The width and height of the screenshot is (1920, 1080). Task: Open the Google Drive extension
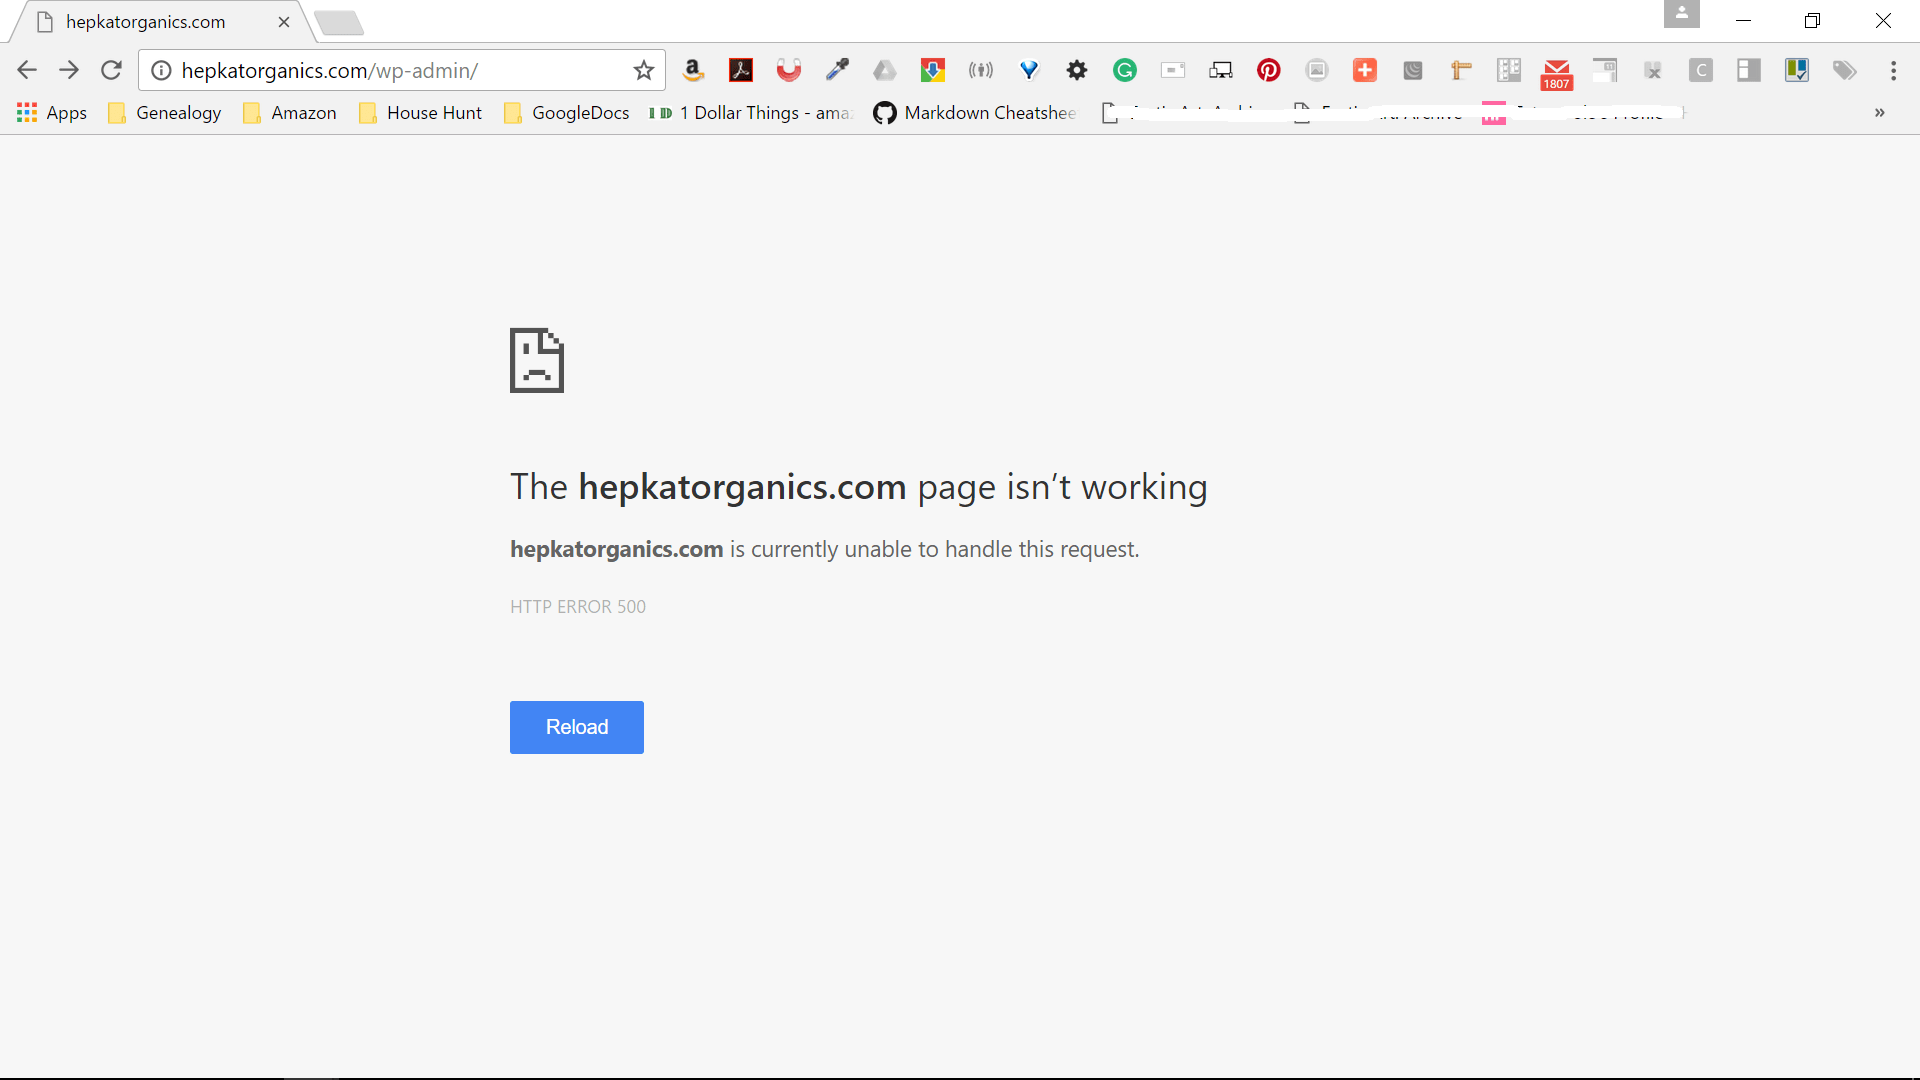885,70
